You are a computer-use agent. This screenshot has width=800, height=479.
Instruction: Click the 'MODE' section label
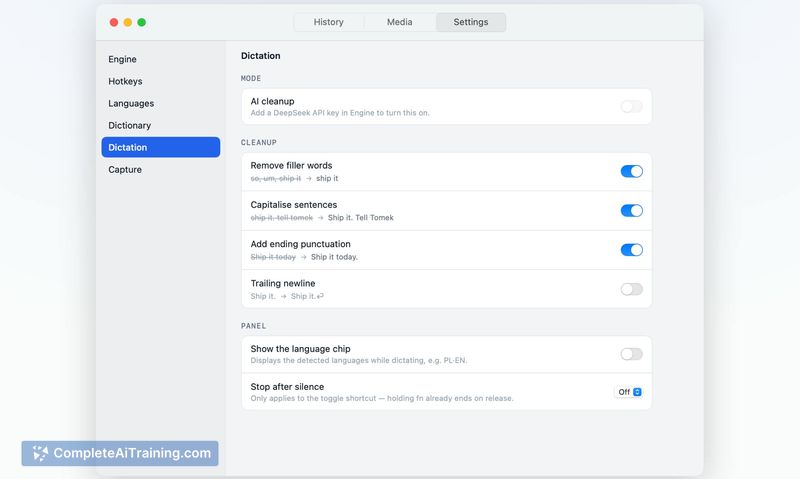251,79
